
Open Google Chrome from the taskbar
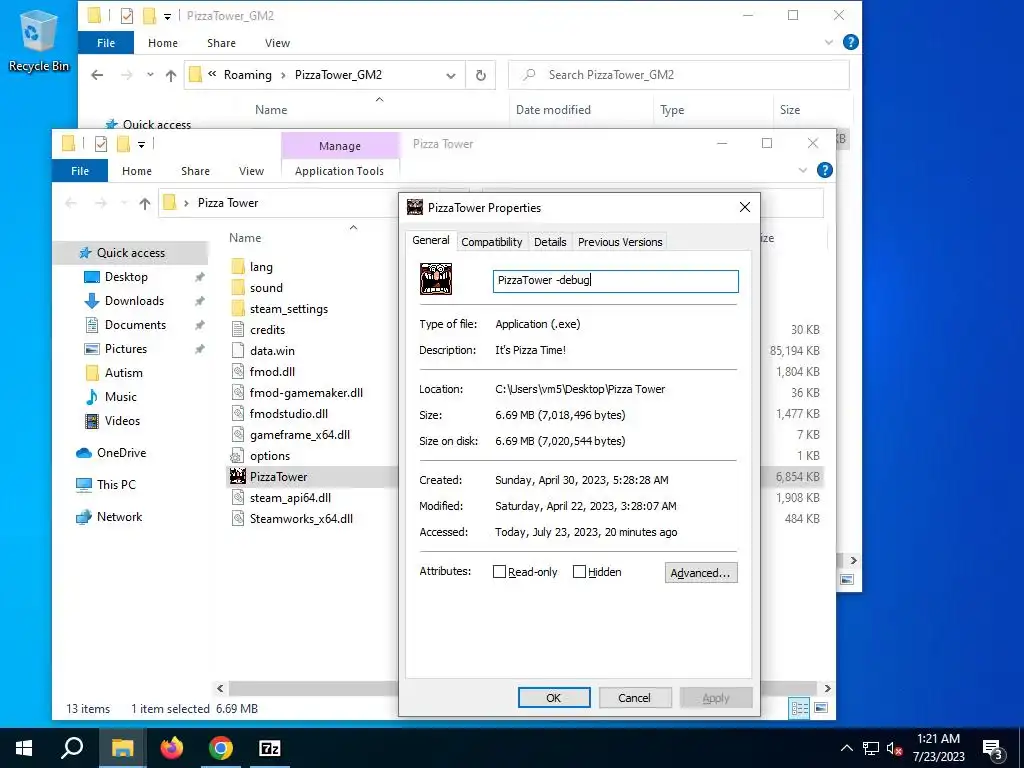(221, 748)
